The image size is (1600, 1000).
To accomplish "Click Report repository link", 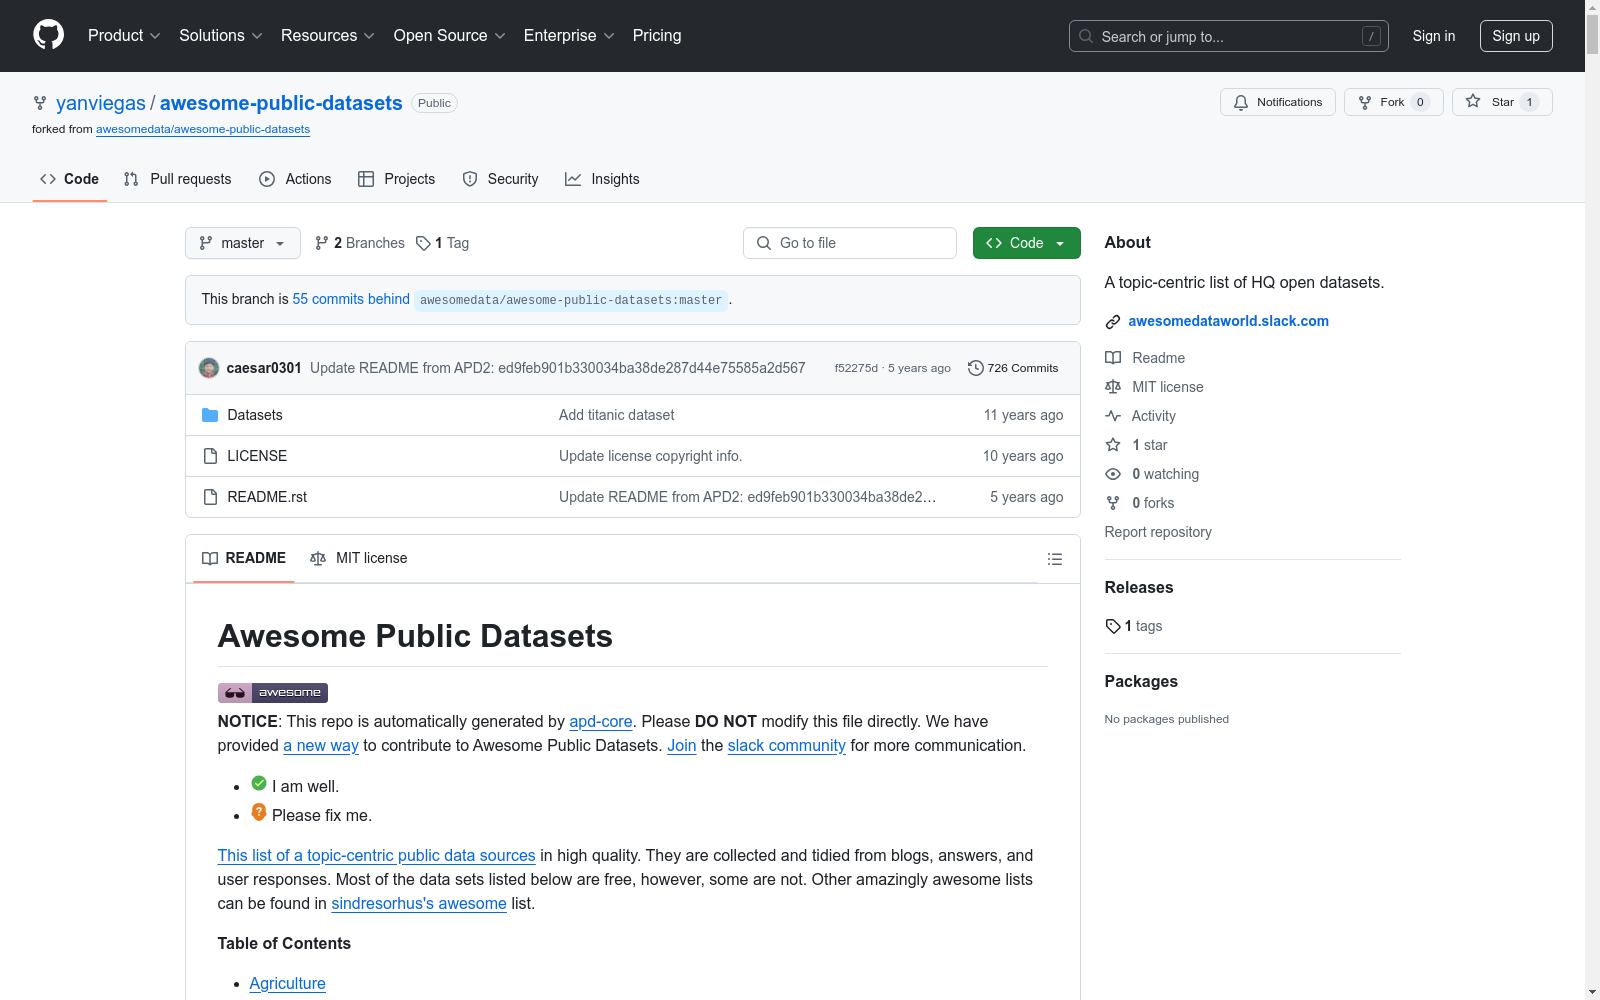I will coord(1158,532).
